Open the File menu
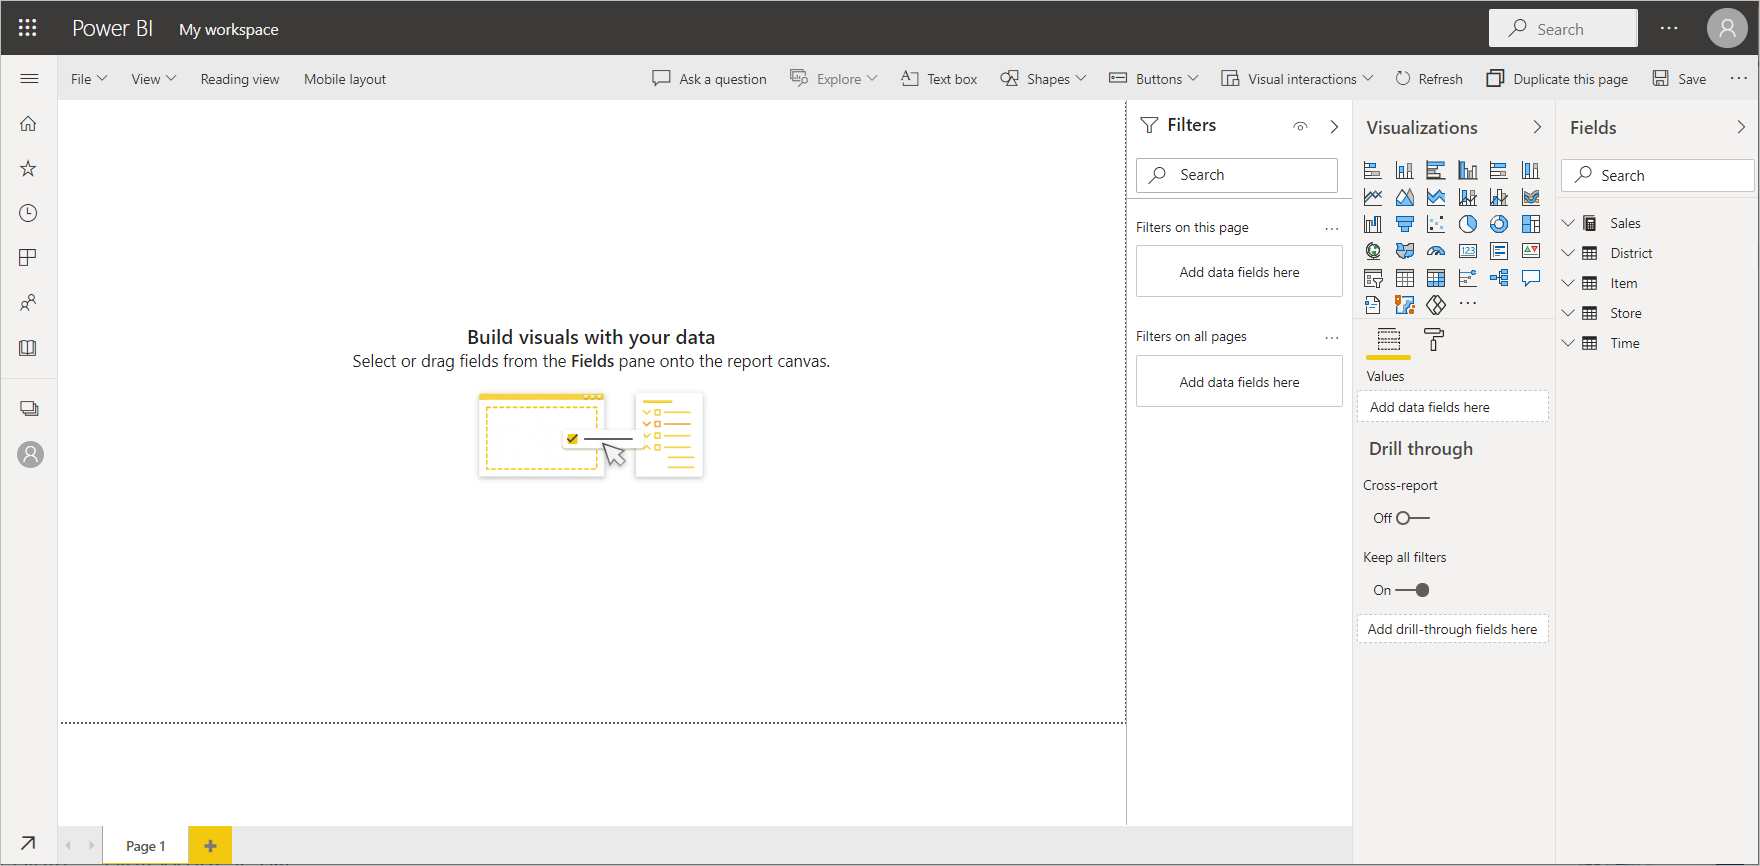The height and width of the screenshot is (866, 1760). pos(88,79)
